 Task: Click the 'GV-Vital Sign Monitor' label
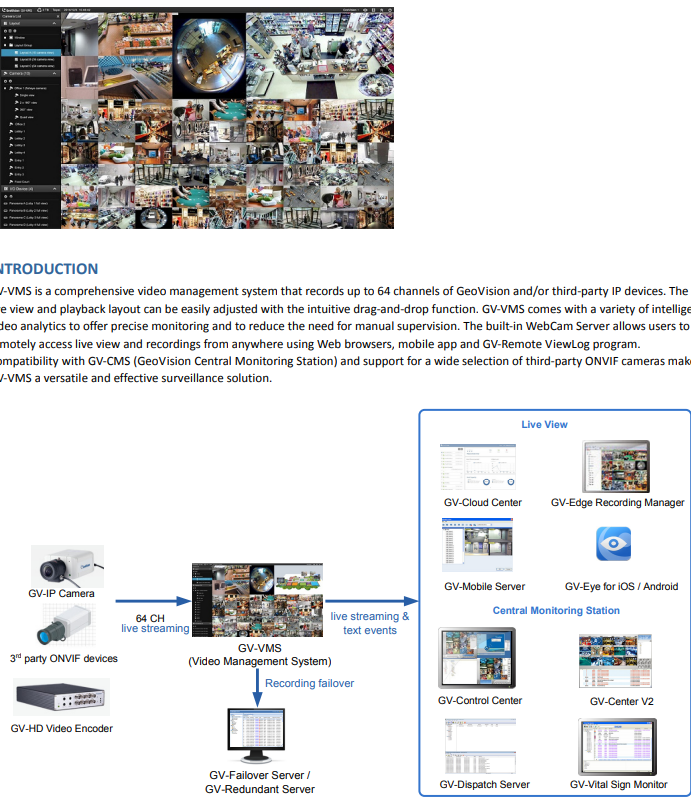pyautogui.click(x=618, y=785)
